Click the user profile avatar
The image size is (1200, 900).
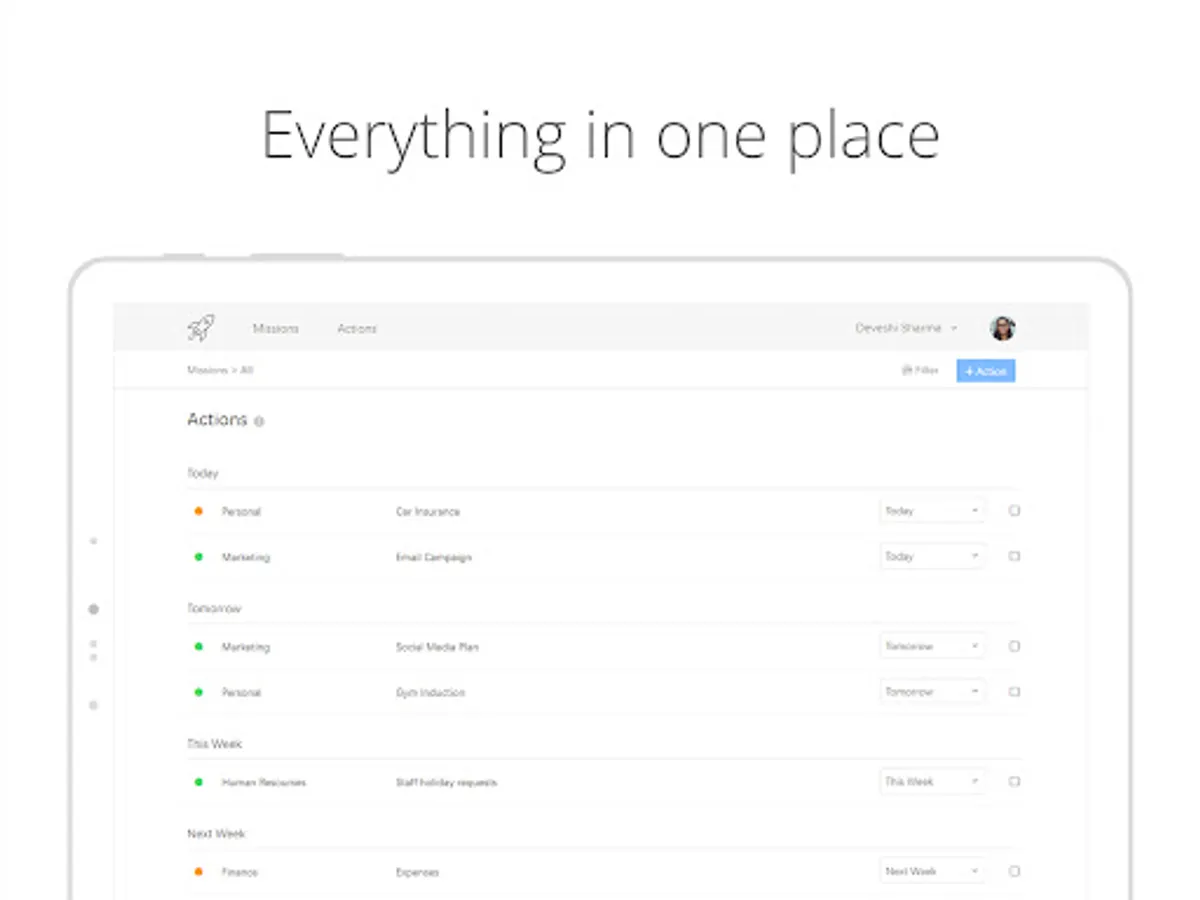pyautogui.click(x=1002, y=328)
